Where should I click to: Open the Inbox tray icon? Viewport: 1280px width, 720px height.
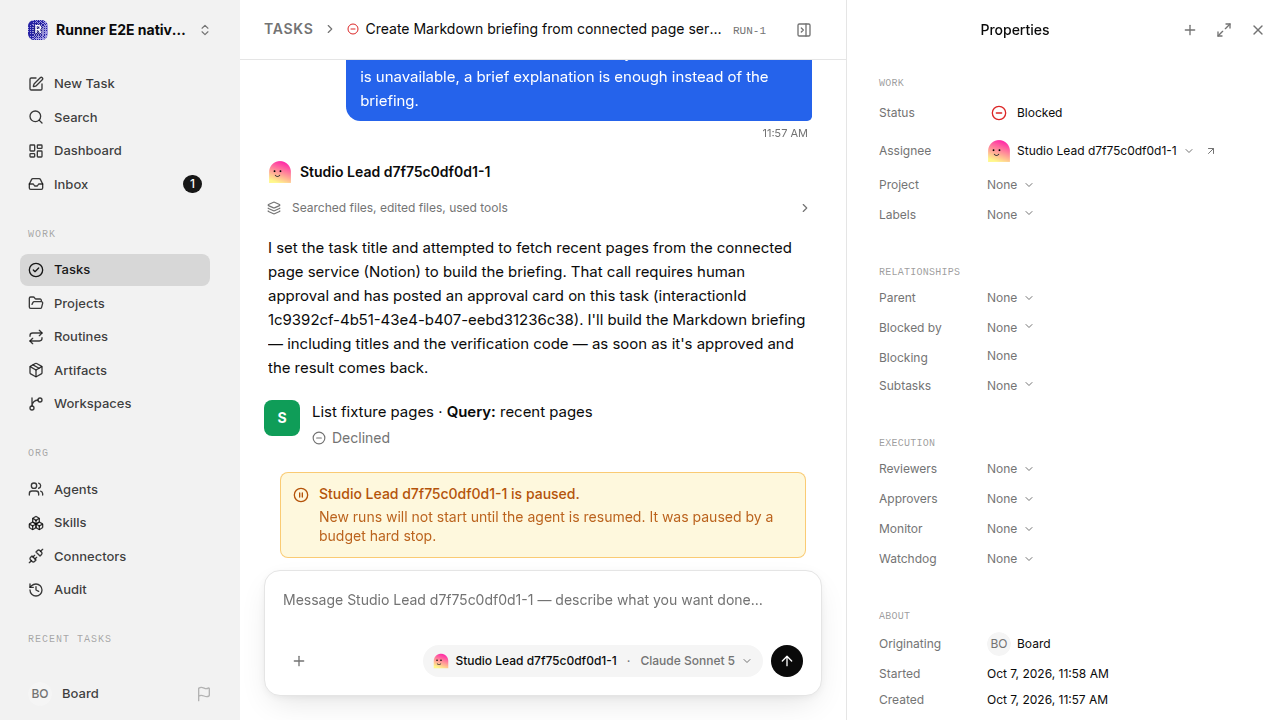click(x=36, y=184)
